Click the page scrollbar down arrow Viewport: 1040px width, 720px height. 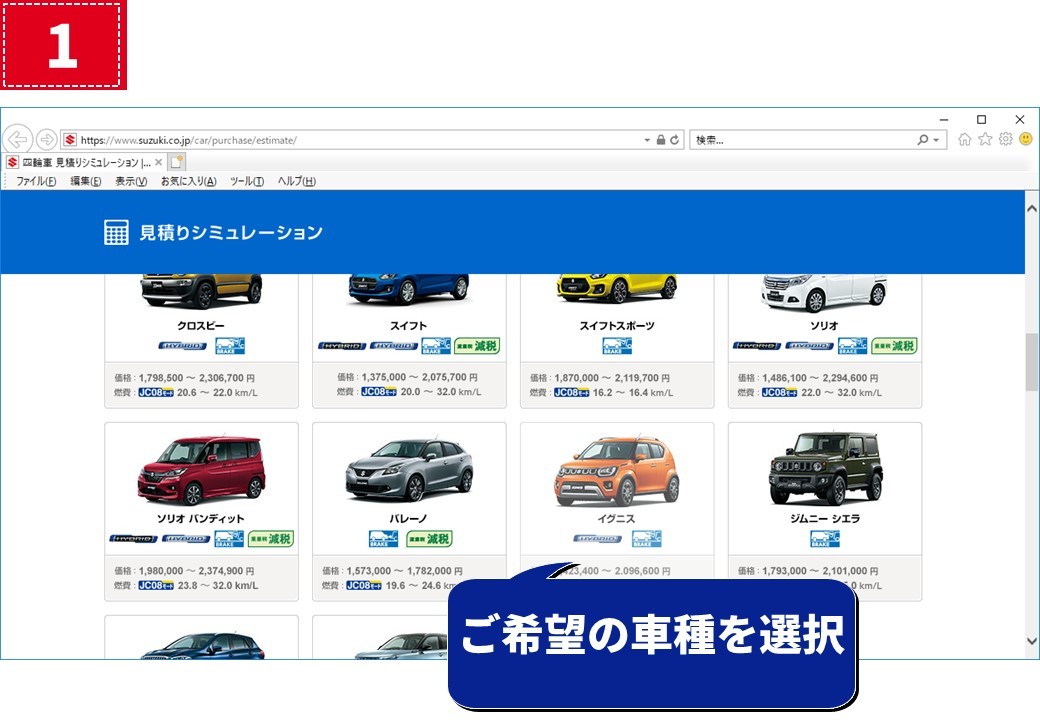point(1032,641)
